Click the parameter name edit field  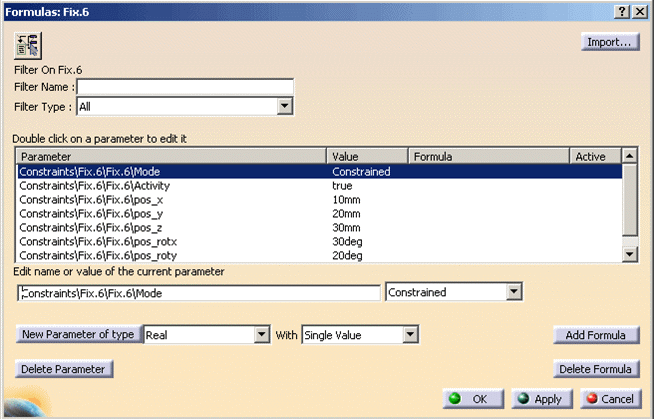pos(200,292)
